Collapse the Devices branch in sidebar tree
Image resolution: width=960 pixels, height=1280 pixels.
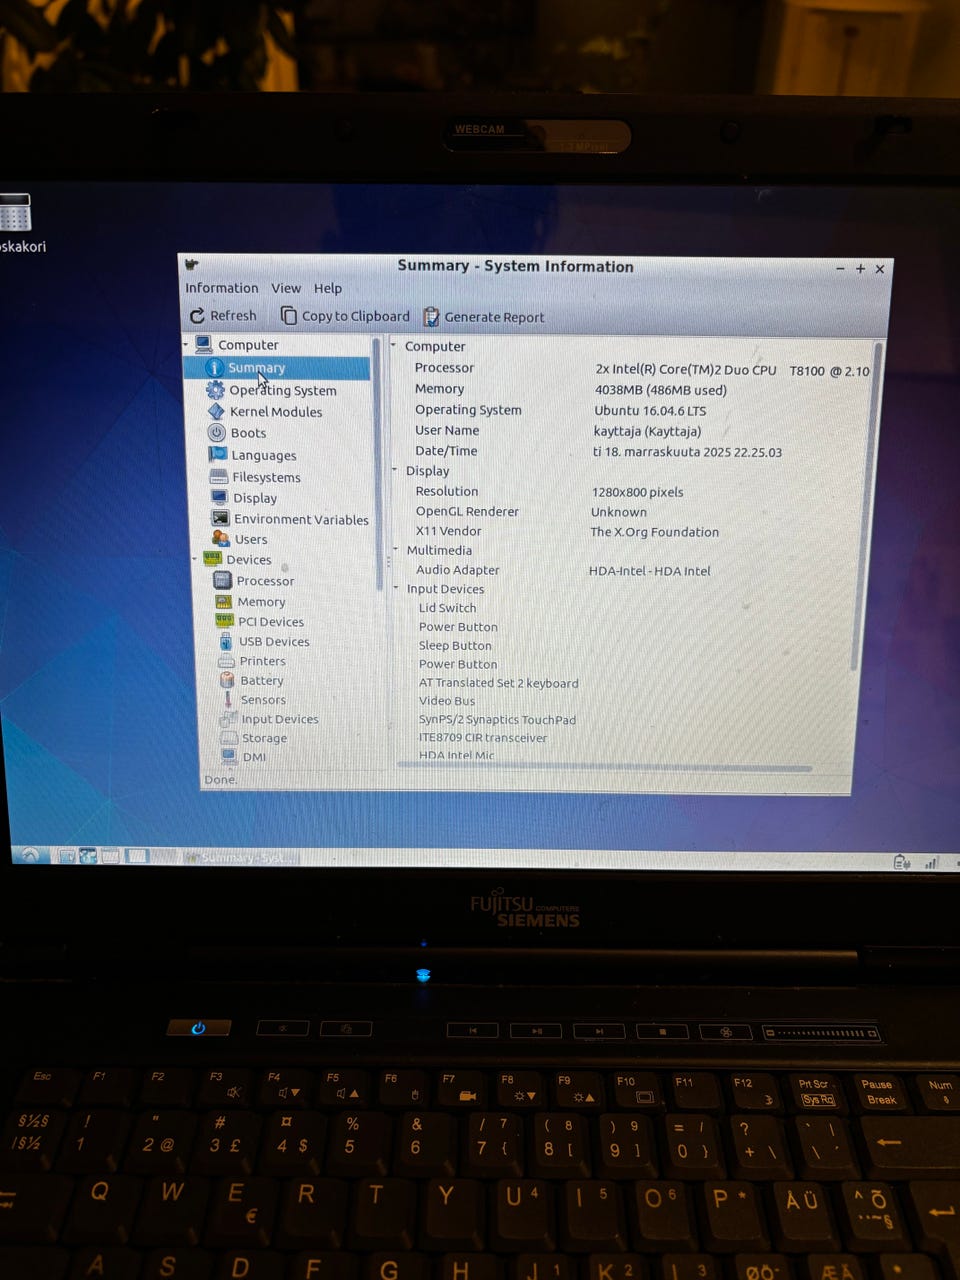195,559
